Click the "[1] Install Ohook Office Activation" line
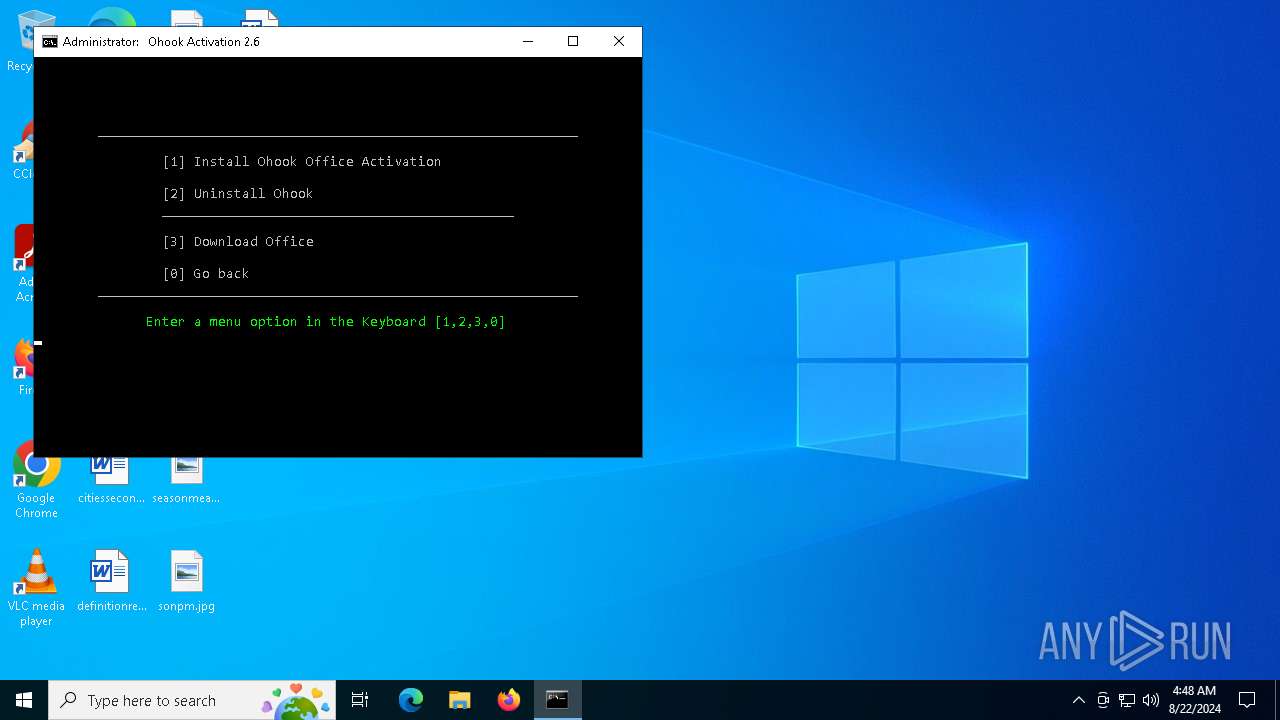Screen dimensions: 1280x720 (x=302, y=162)
